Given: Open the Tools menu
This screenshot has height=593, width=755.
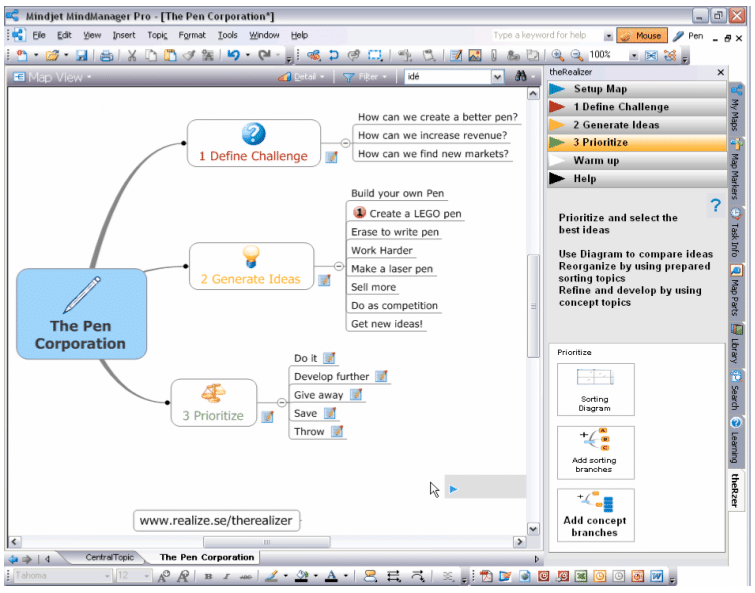Looking at the screenshot, I should click(227, 35).
